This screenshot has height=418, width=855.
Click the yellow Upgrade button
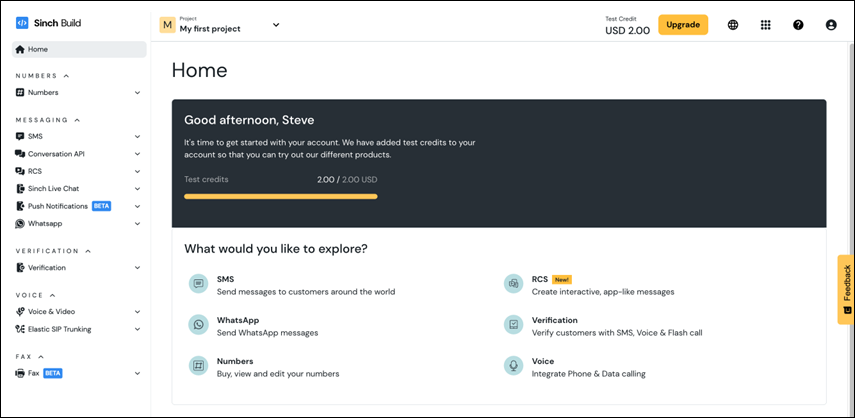click(683, 25)
